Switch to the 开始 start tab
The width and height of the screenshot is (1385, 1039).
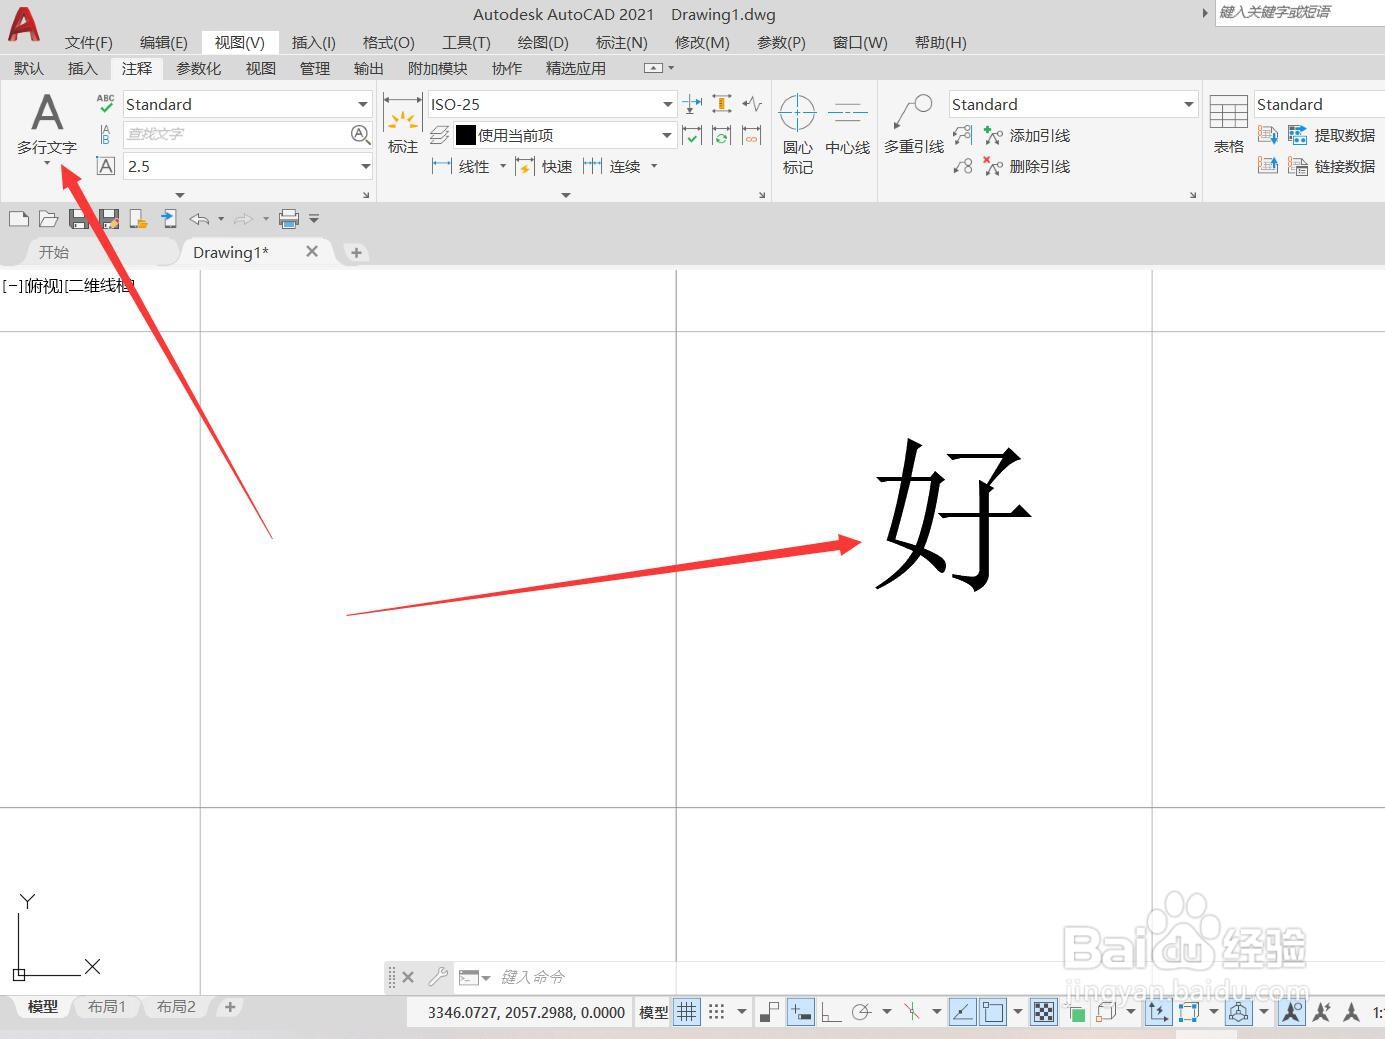(54, 252)
